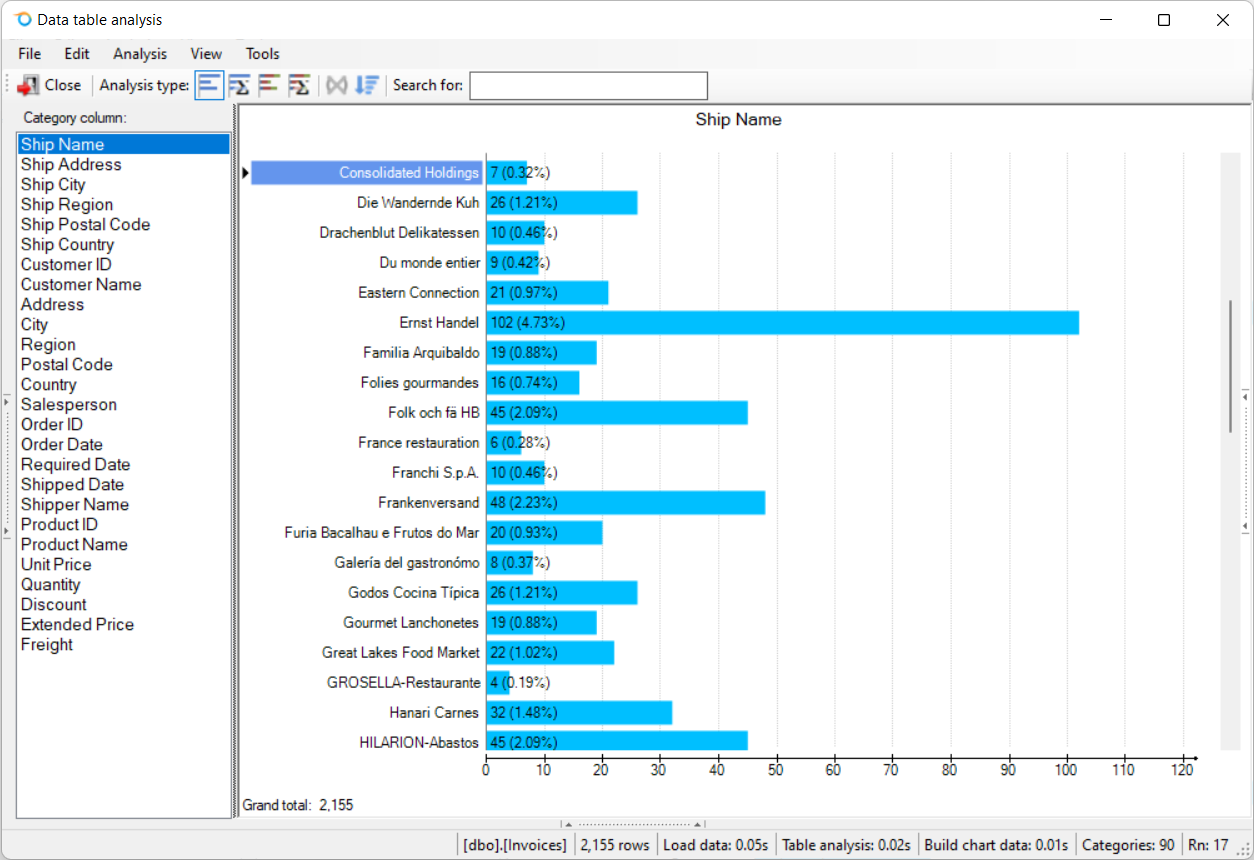Select the first Analysis type bar-chart icon
Viewport: 1254px width, 860px height.
pos(209,85)
